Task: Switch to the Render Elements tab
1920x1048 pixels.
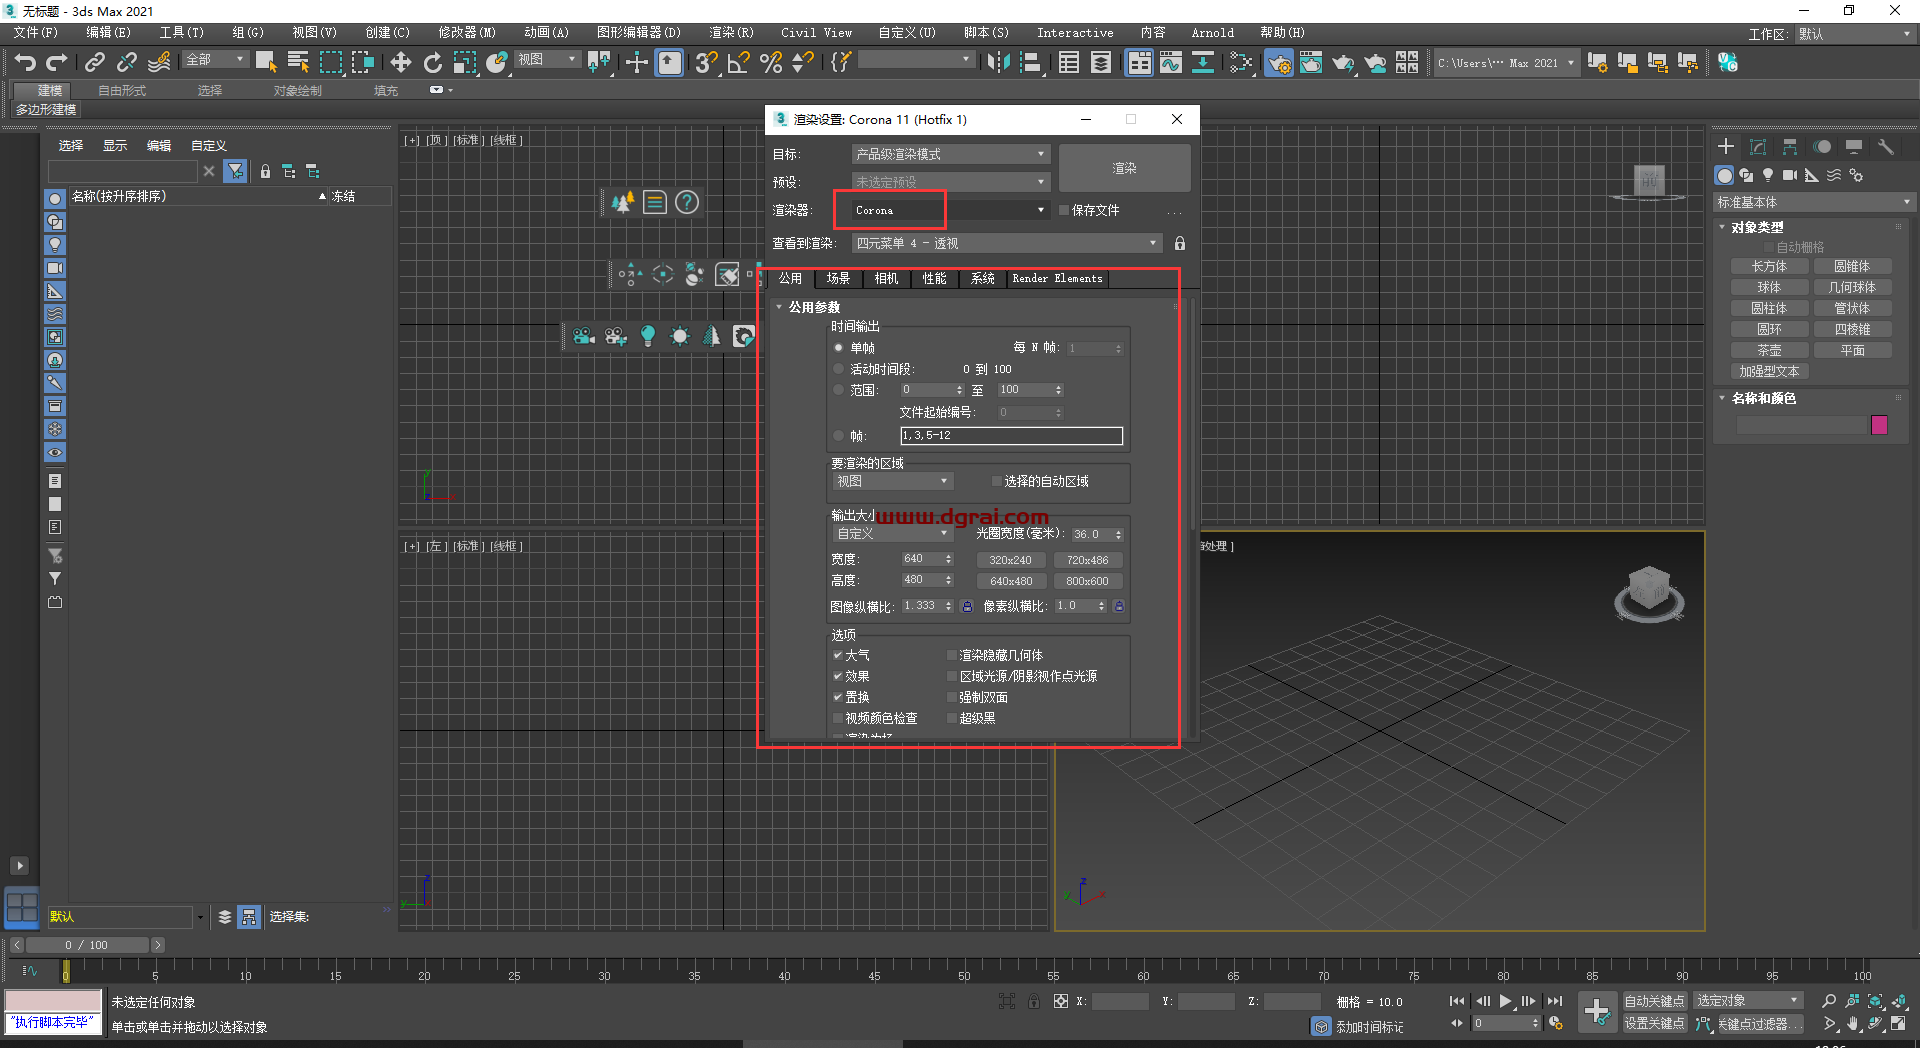Action: pyautogui.click(x=1057, y=279)
